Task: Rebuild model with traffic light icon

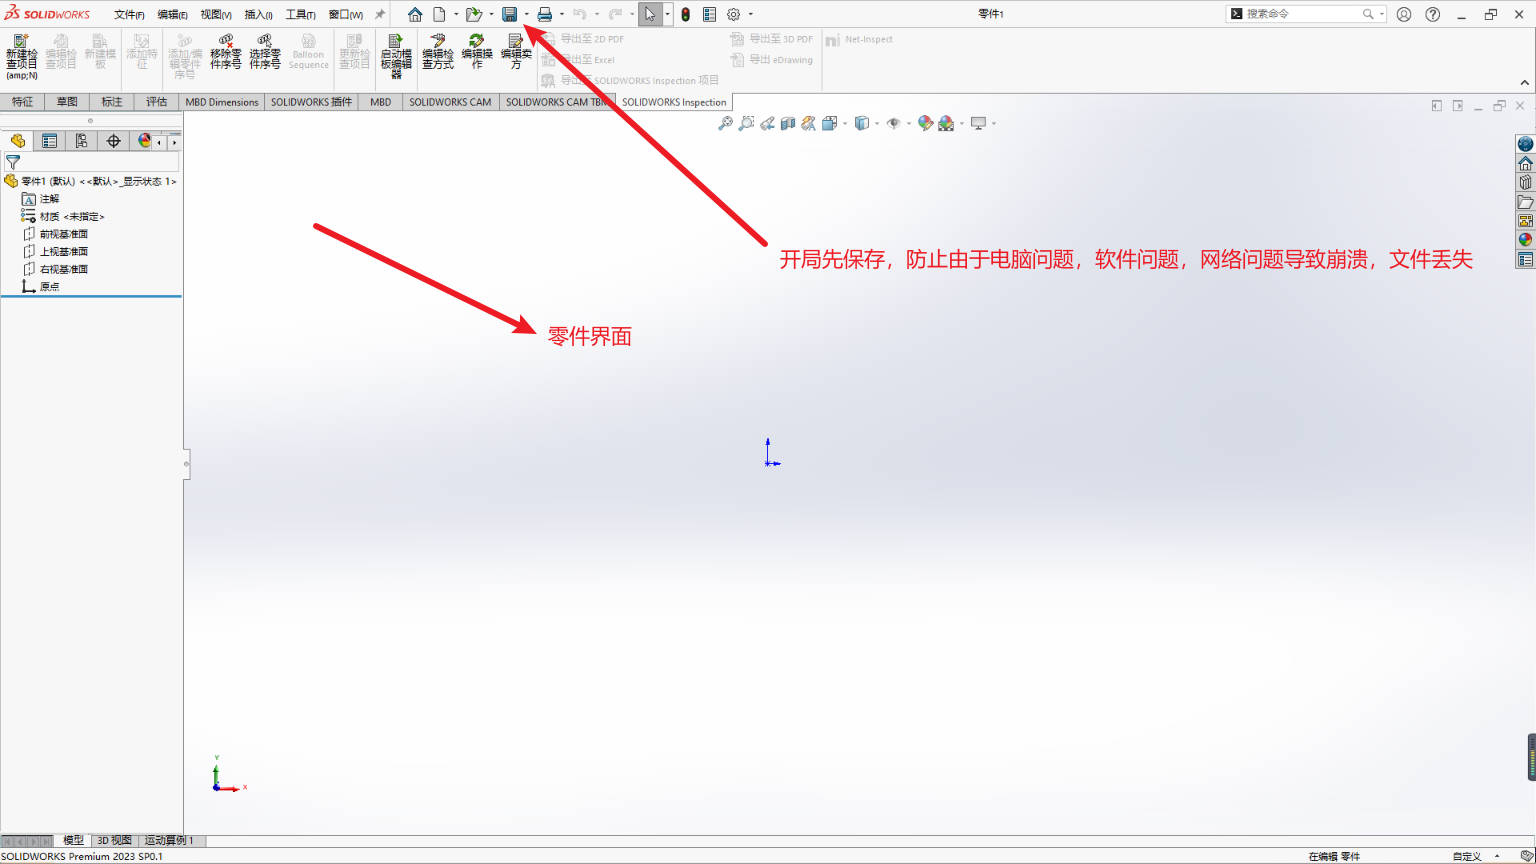Action: [686, 14]
